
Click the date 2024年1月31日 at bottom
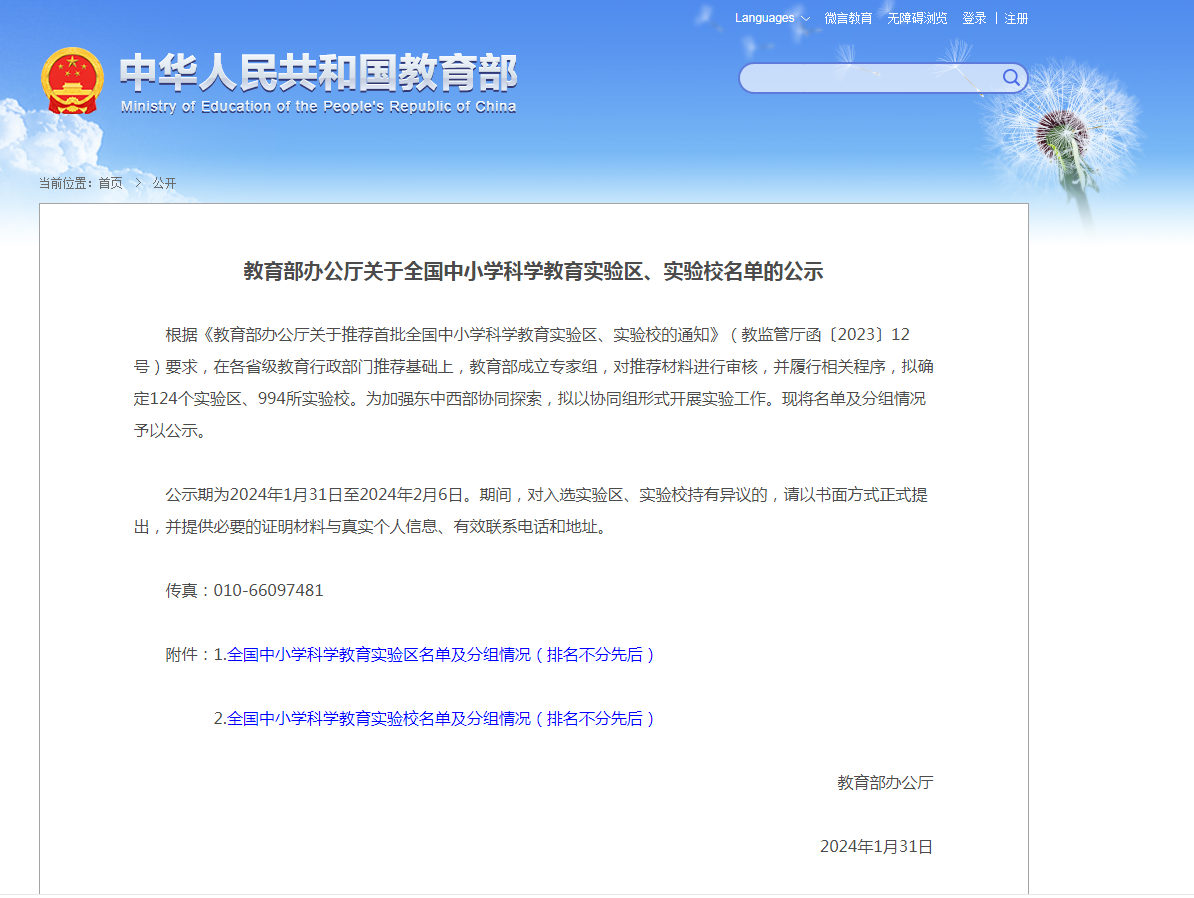876,846
